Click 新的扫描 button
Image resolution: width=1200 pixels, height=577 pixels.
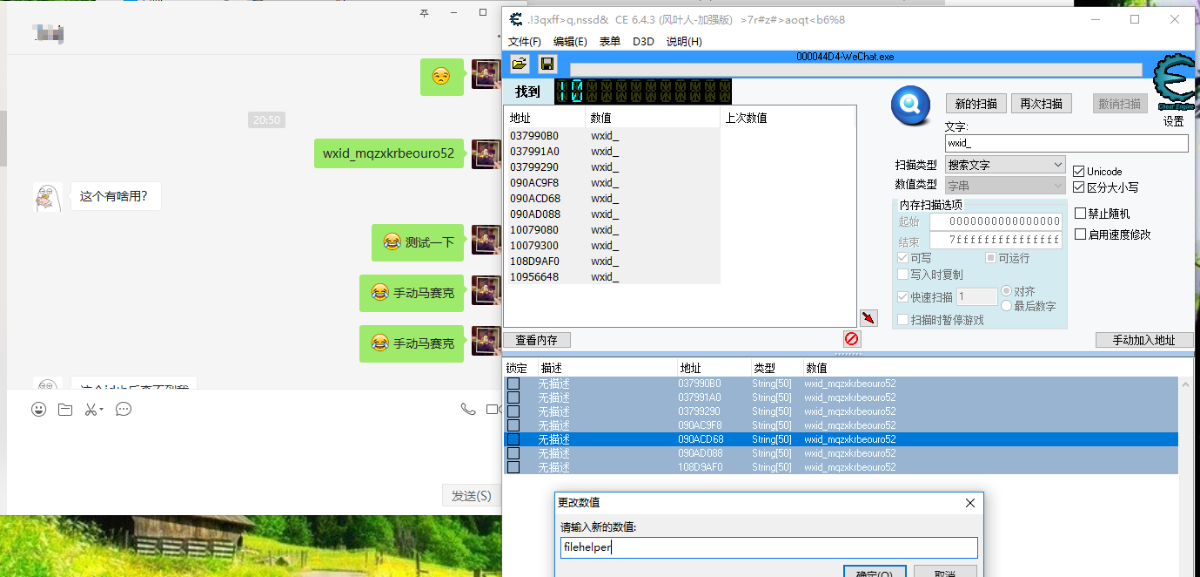(x=976, y=104)
